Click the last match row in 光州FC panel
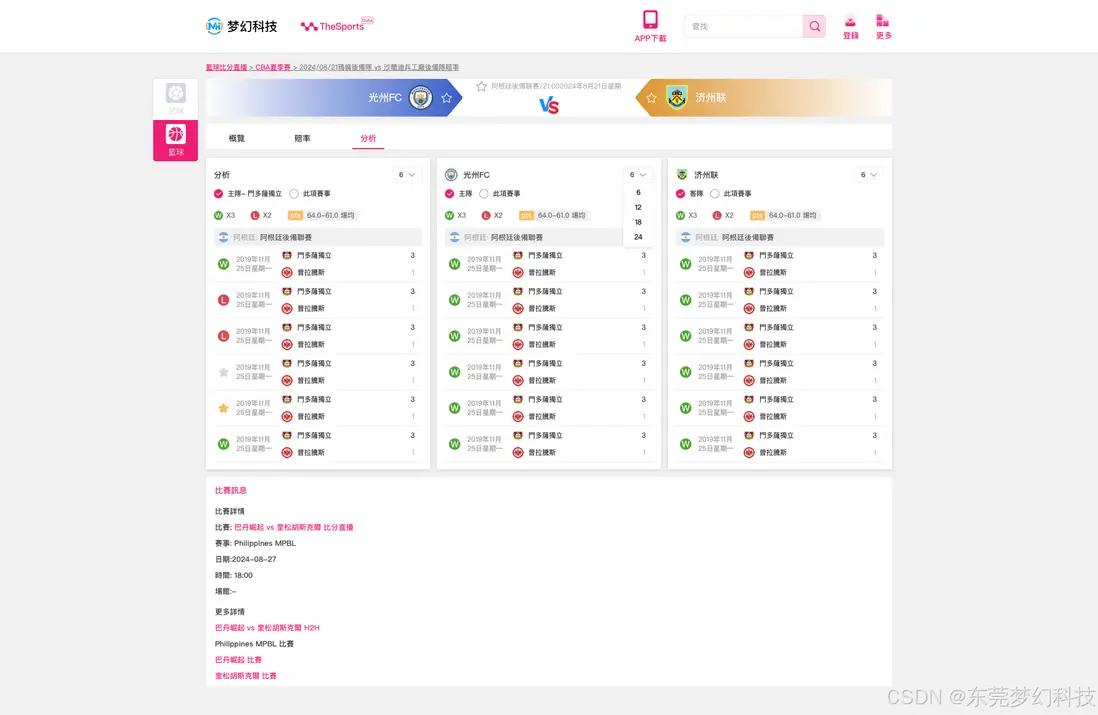This screenshot has width=1098, height=715. pyautogui.click(x=548, y=444)
